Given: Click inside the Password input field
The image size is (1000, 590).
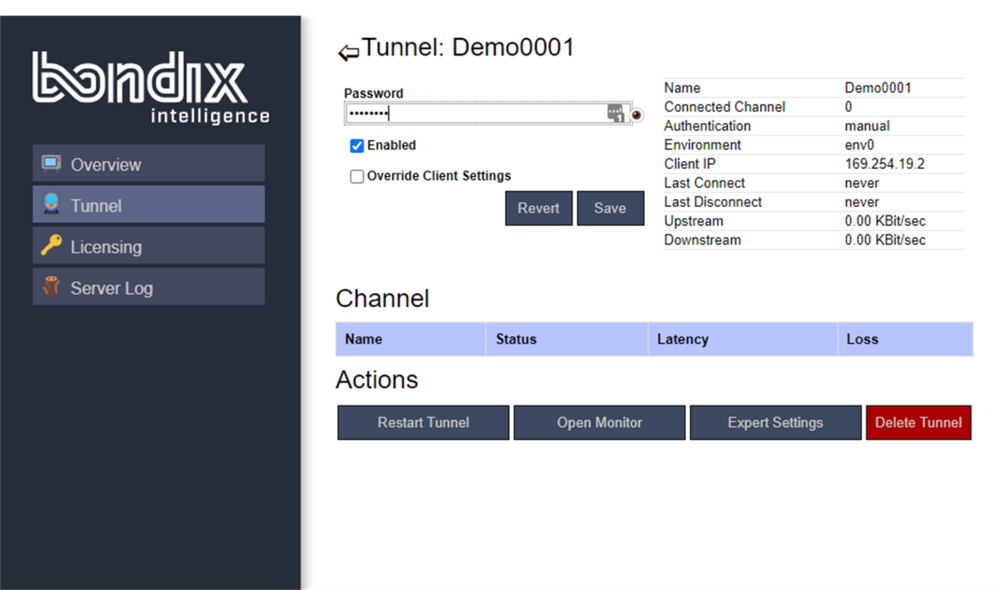Looking at the screenshot, I should 470,111.
